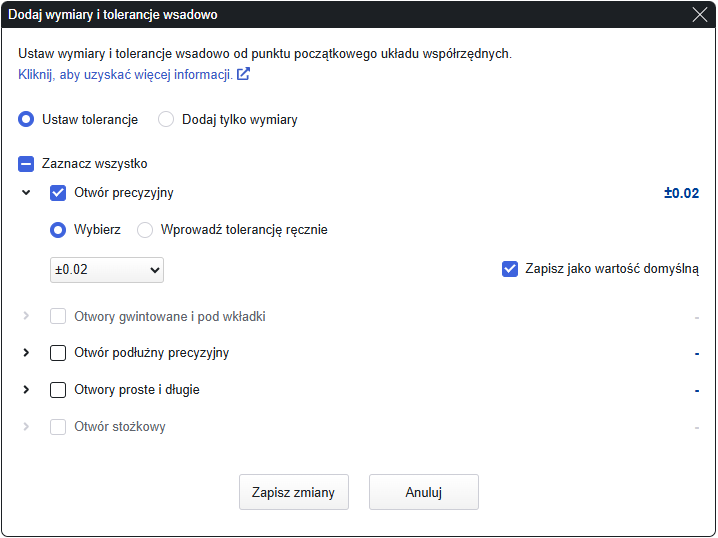The width and height of the screenshot is (718, 538).
Task: Expand the 'Otwory gwintowane i pod wkładki' section
Action: (26, 316)
